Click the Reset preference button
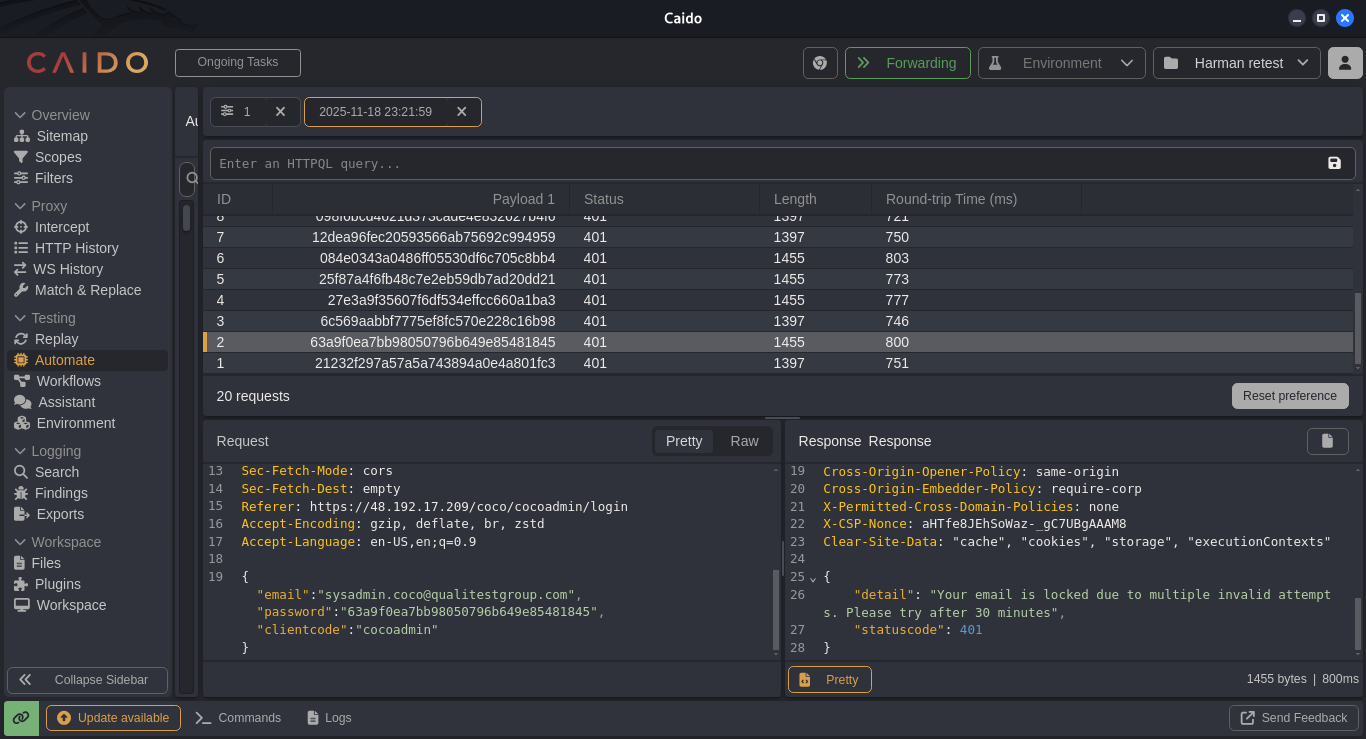Viewport: 1366px width, 739px height. coord(1290,396)
